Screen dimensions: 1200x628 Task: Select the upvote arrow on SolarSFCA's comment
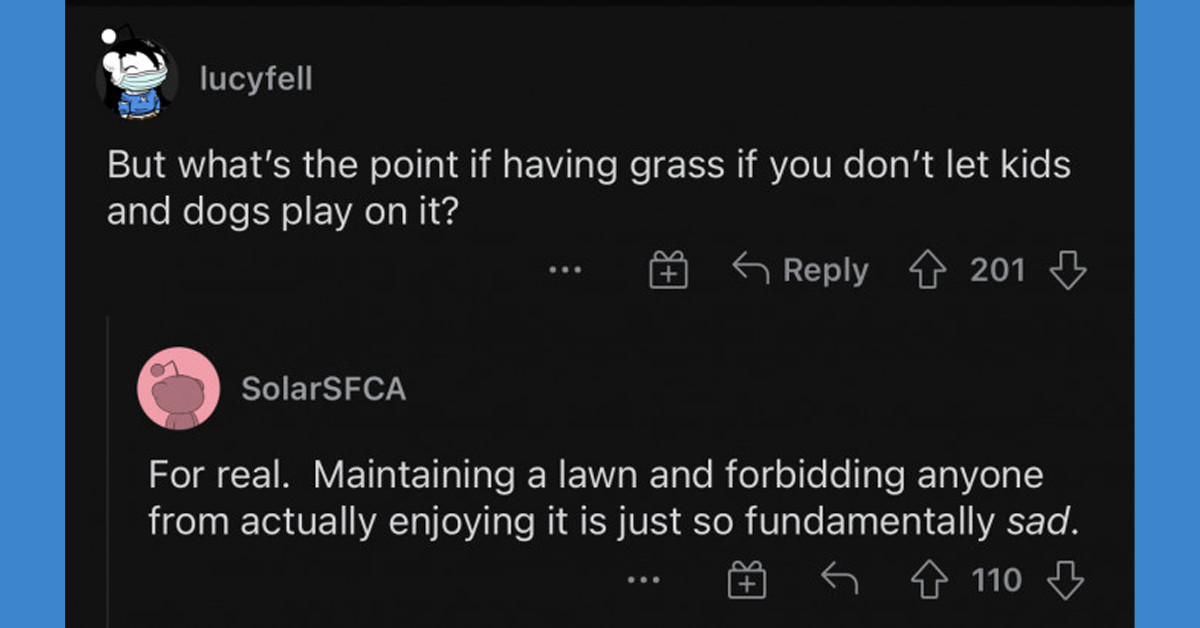(x=931, y=578)
